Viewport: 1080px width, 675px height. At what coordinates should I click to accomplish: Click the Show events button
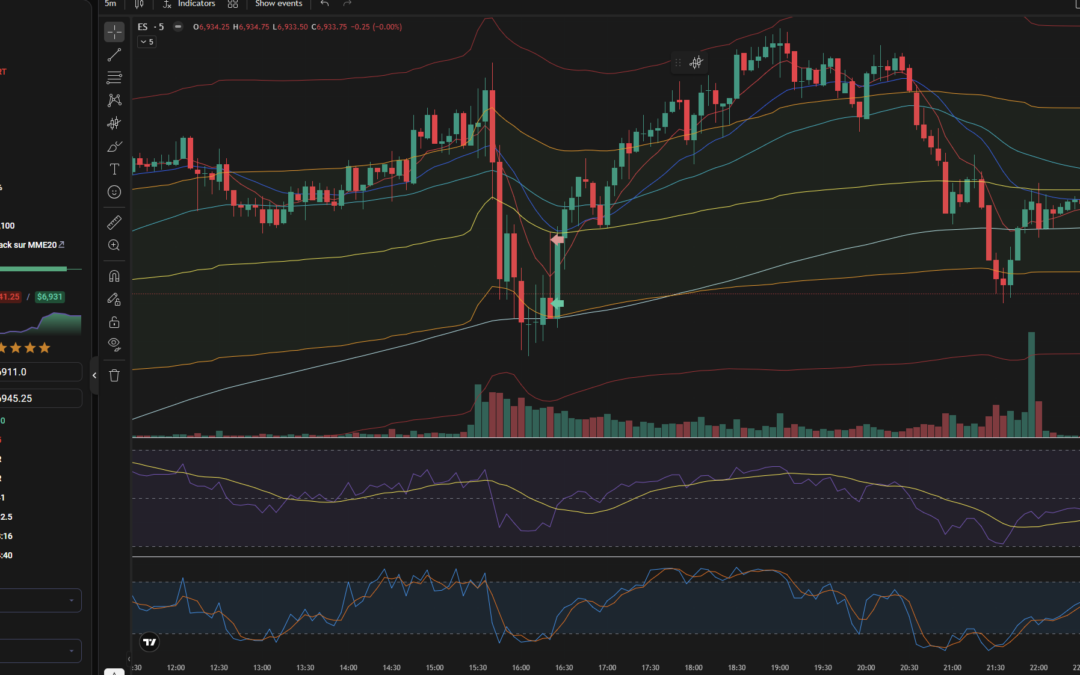coord(277,4)
